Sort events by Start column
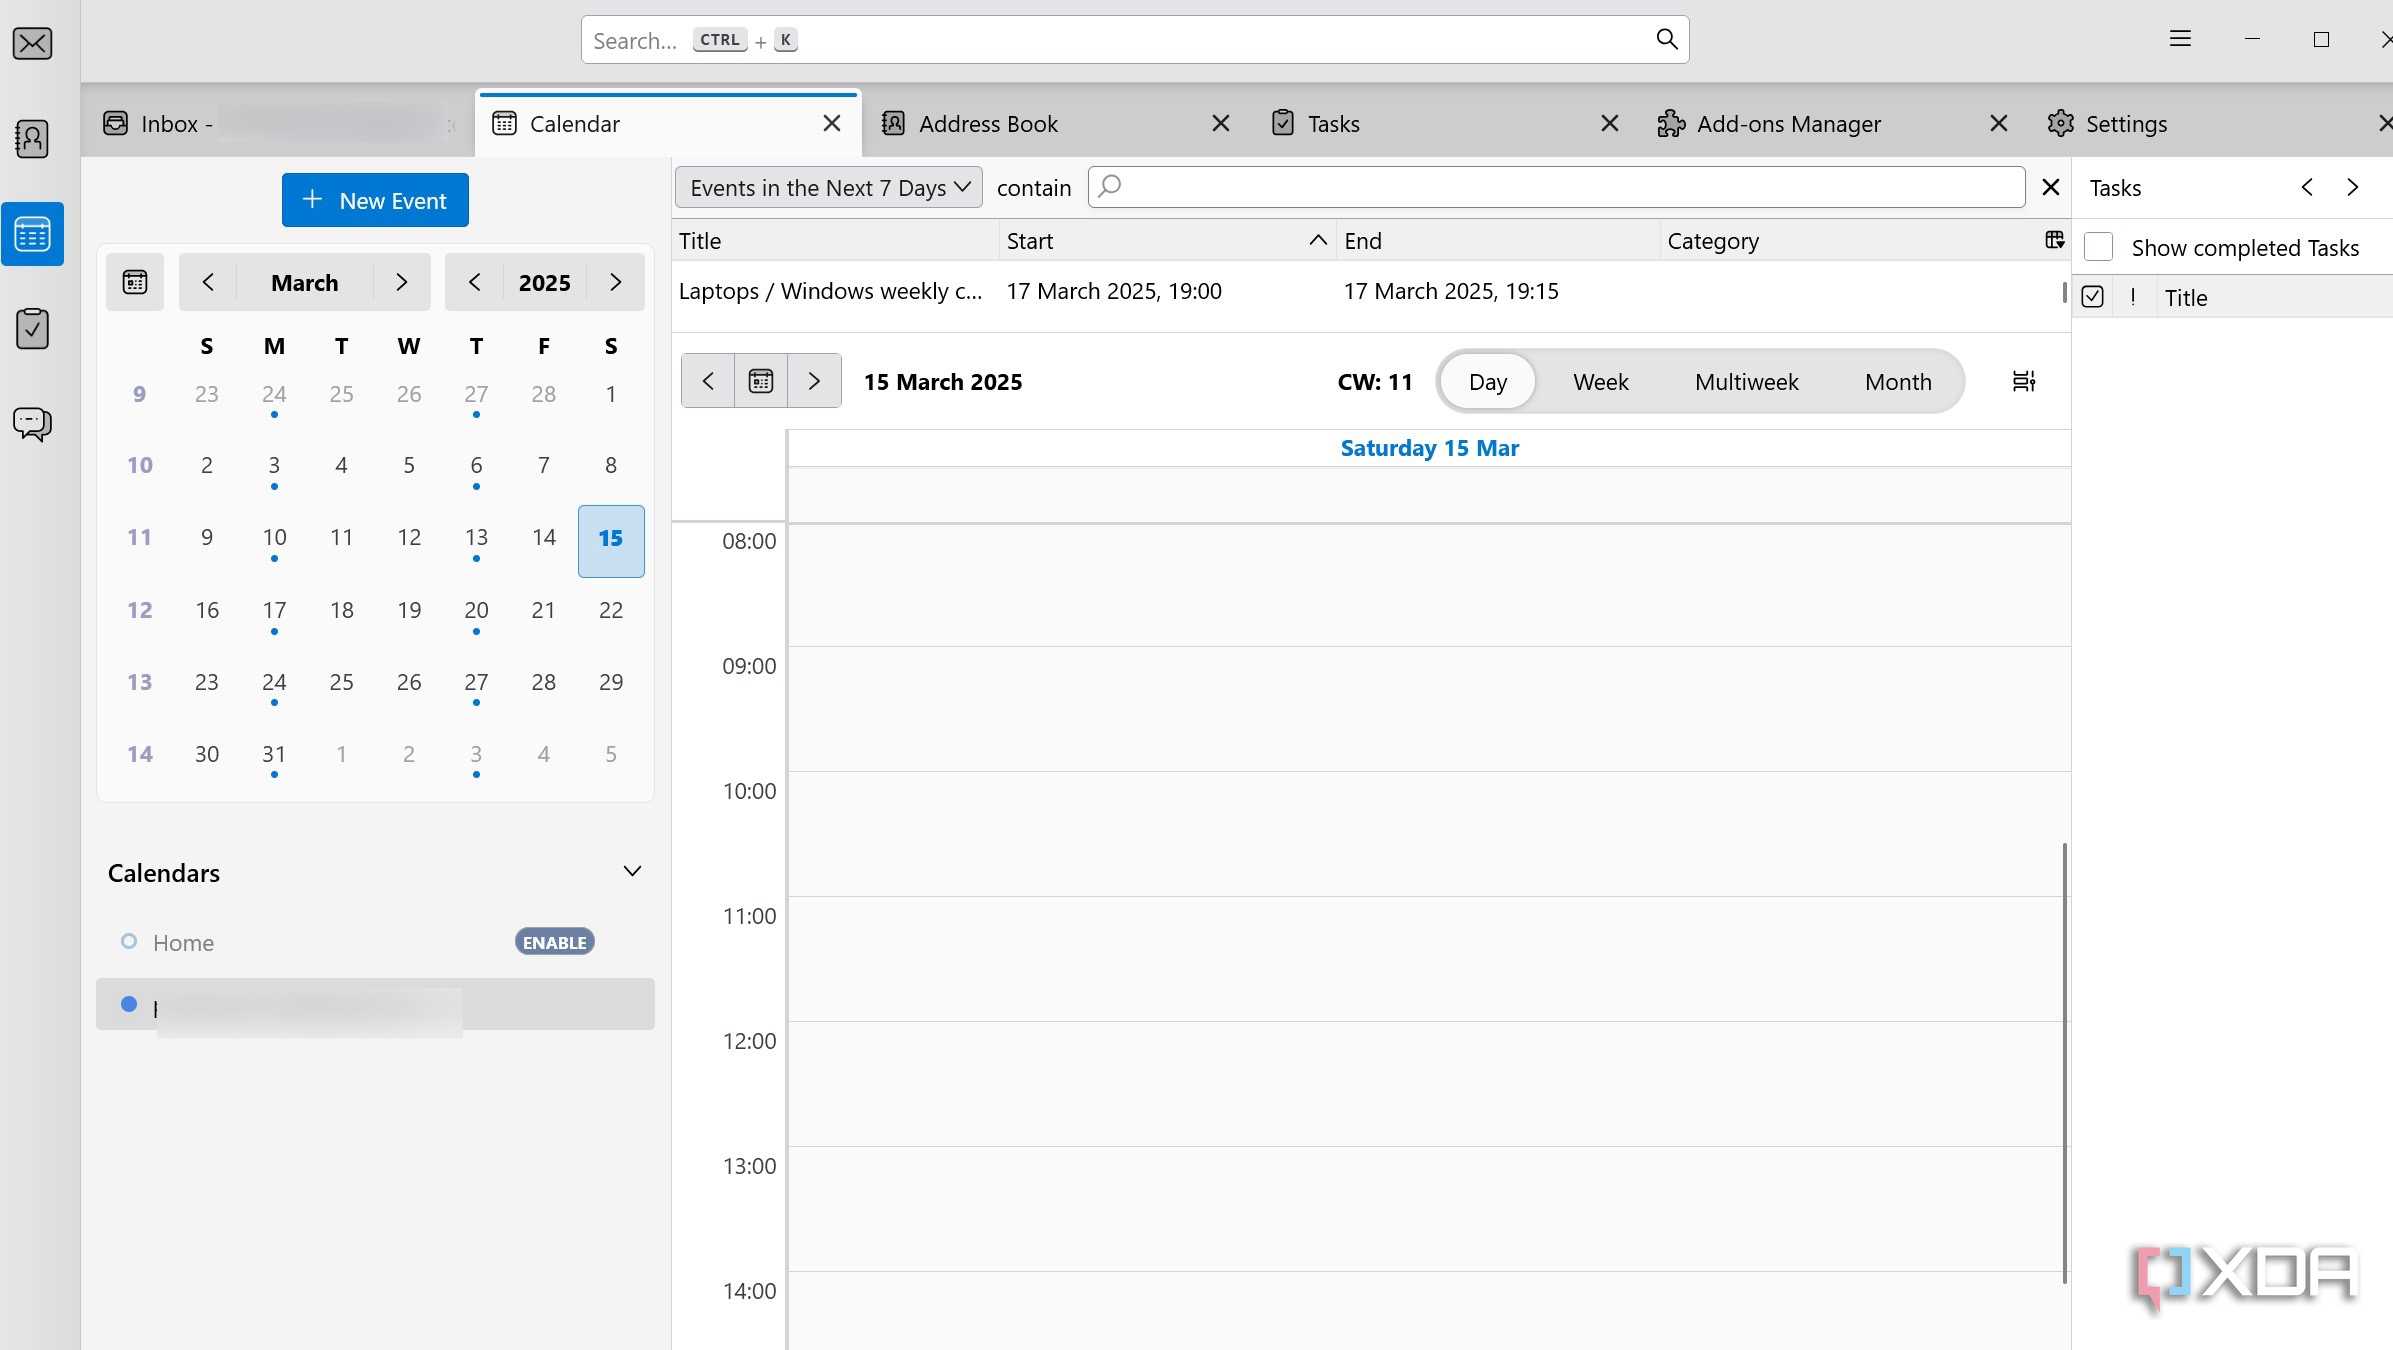Viewport: 2393px width, 1350px height. [x=1166, y=241]
